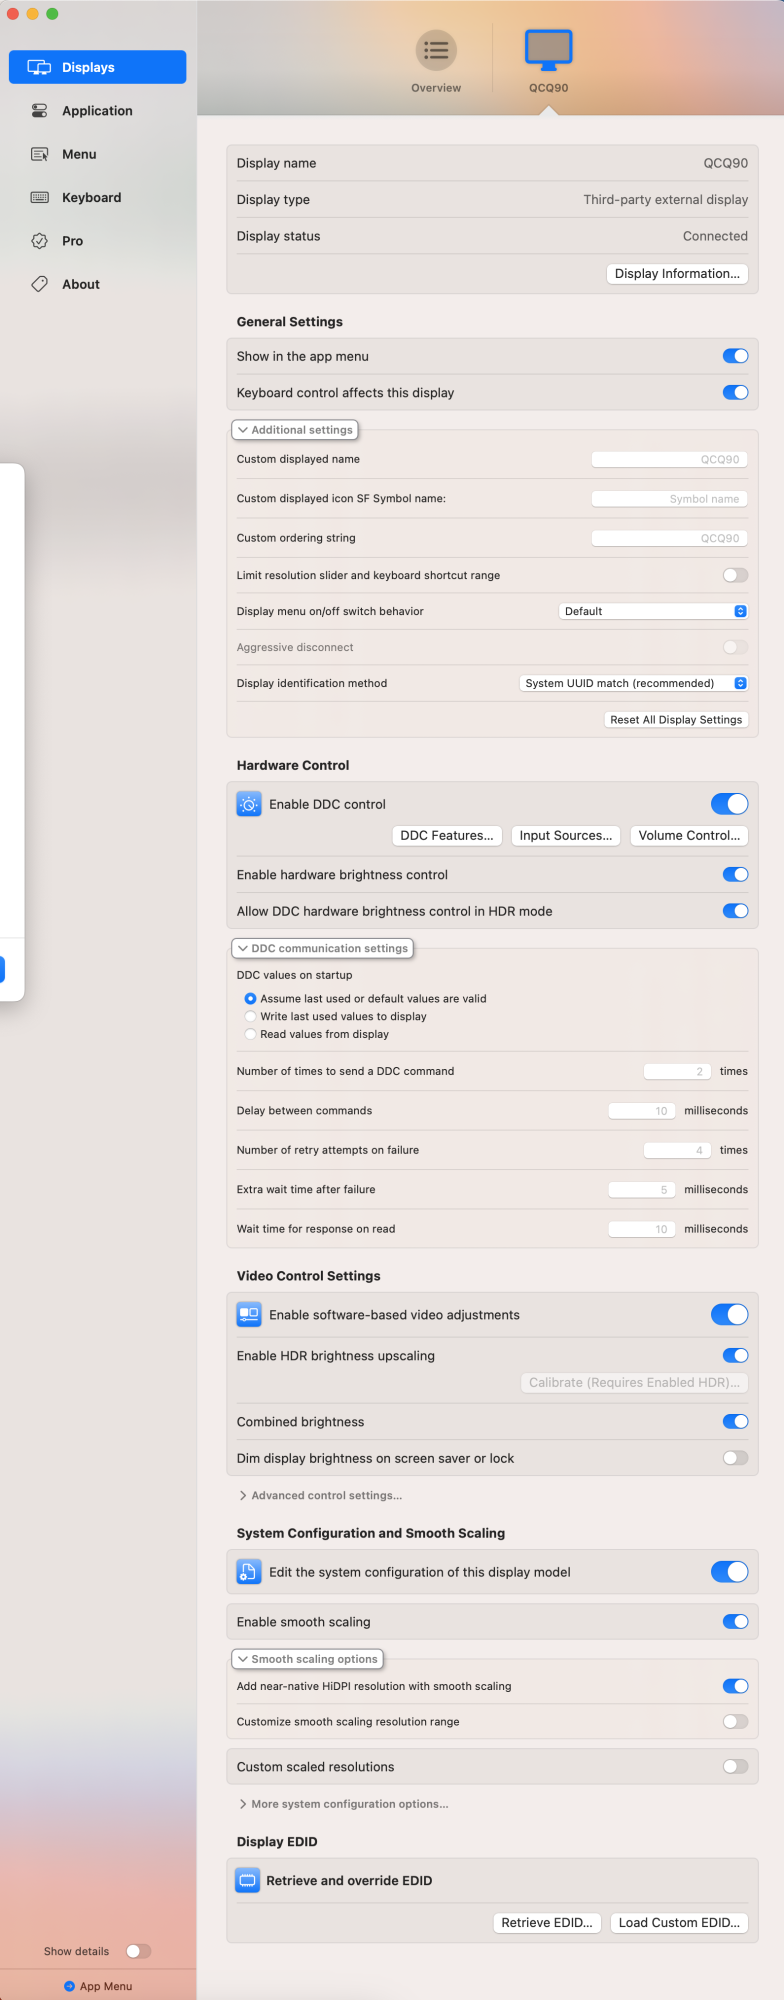The image size is (784, 2000).
Task: Click the About tag icon
Action: (x=40, y=284)
